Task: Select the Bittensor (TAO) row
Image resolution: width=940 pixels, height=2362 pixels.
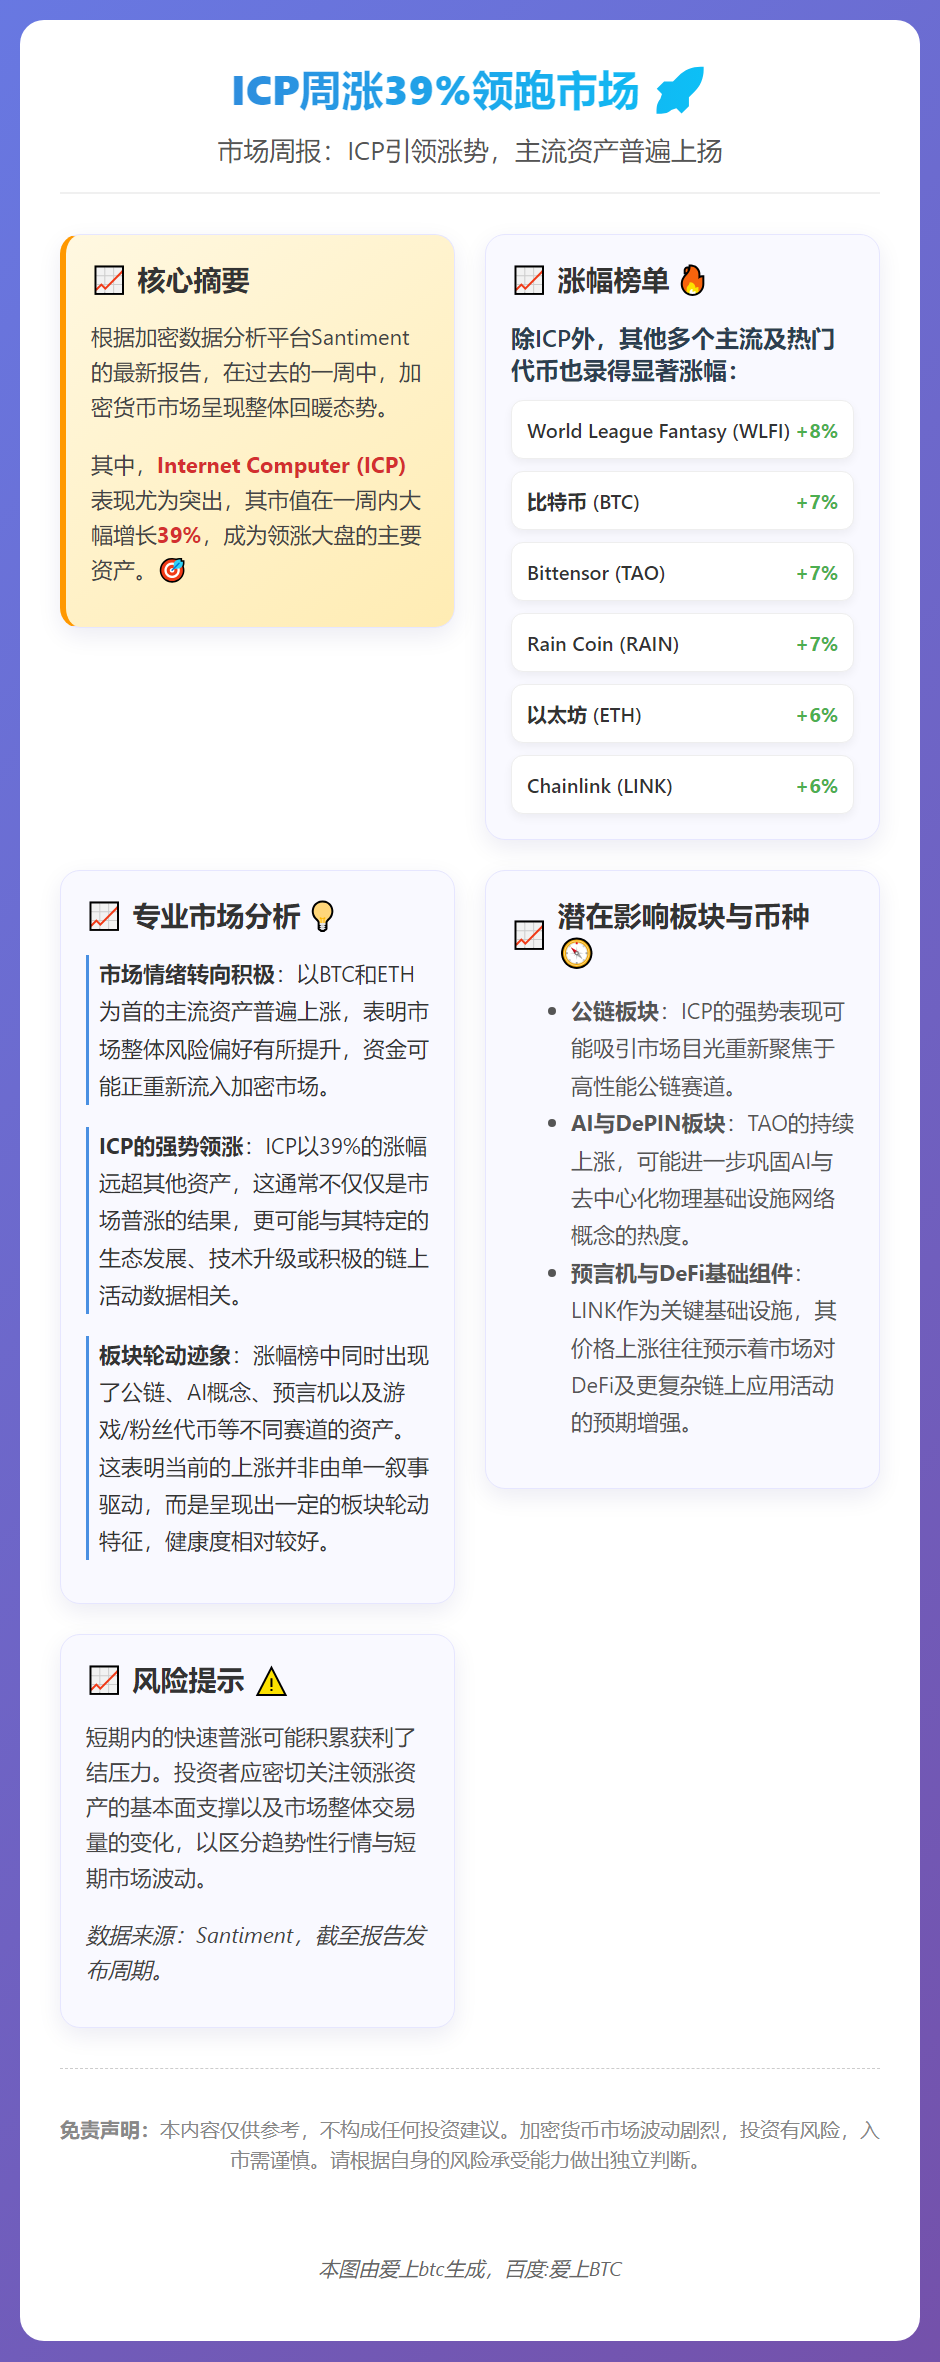Action: [682, 572]
